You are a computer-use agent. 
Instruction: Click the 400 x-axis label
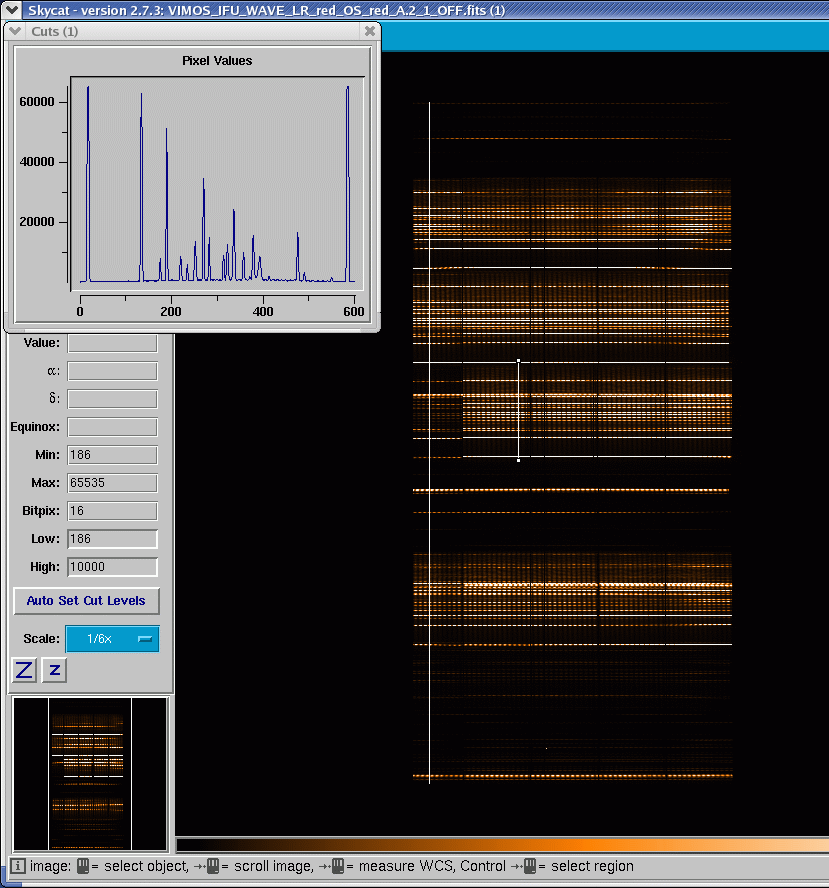263,311
